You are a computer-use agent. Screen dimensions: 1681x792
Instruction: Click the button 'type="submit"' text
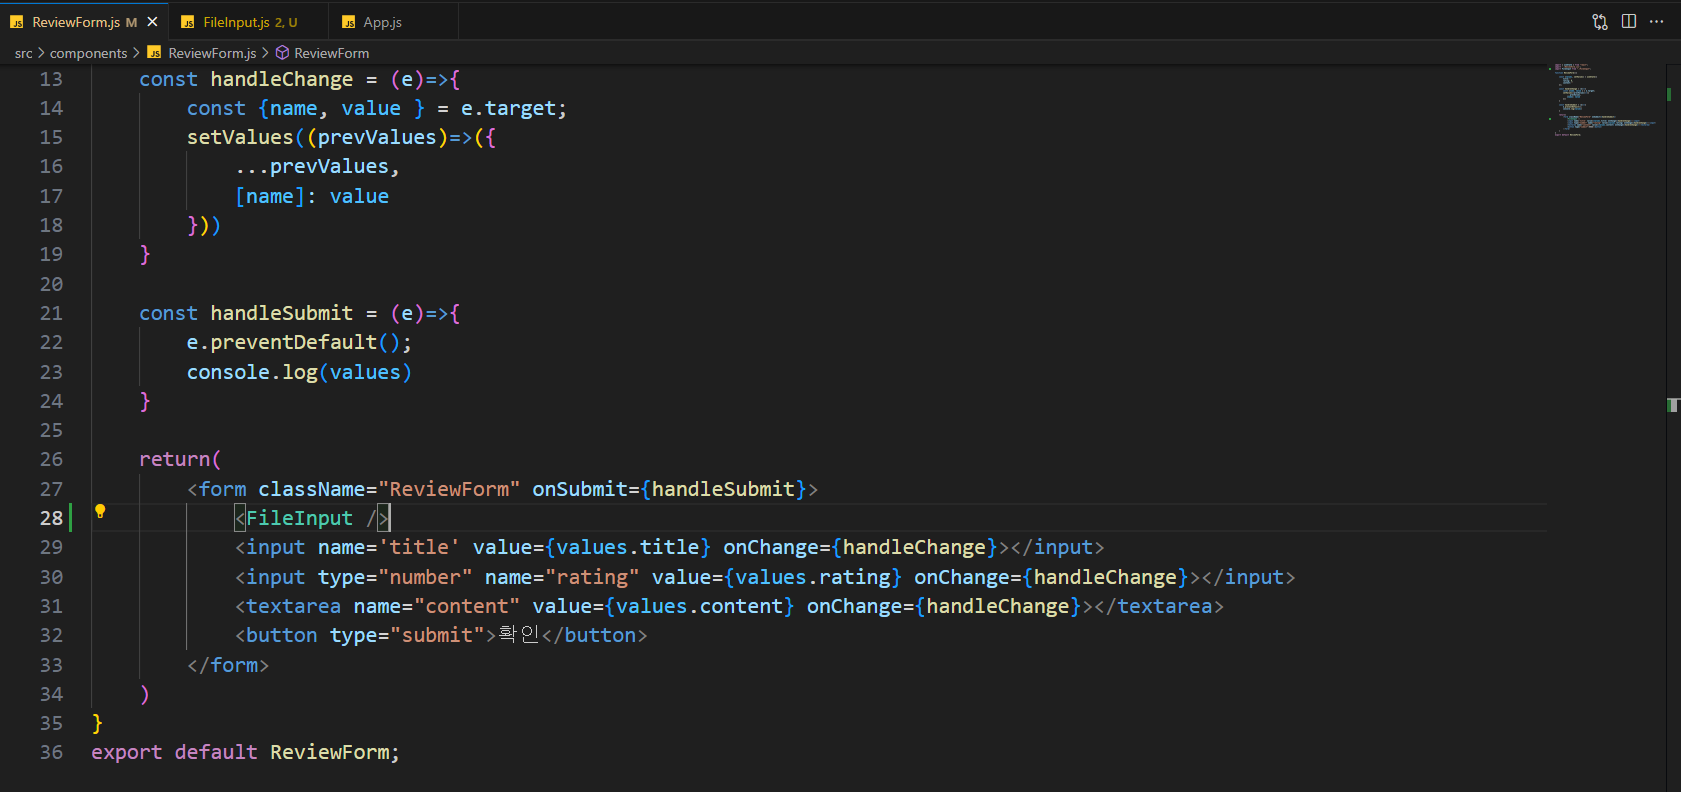tap(407, 635)
